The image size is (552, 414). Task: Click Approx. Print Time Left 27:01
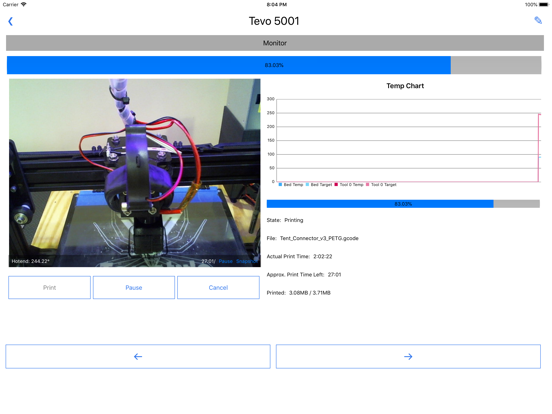[304, 275]
